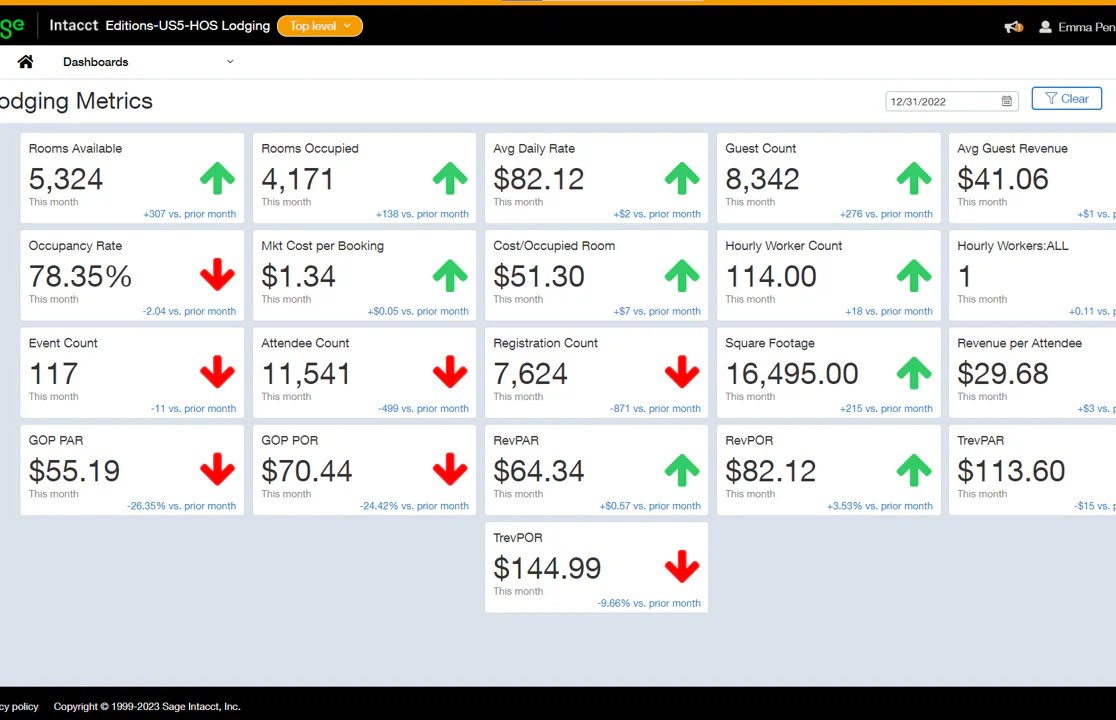Viewport: 1116px width, 720px height.
Task: Click the TrevPOR value $144.99
Action: tap(547, 568)
